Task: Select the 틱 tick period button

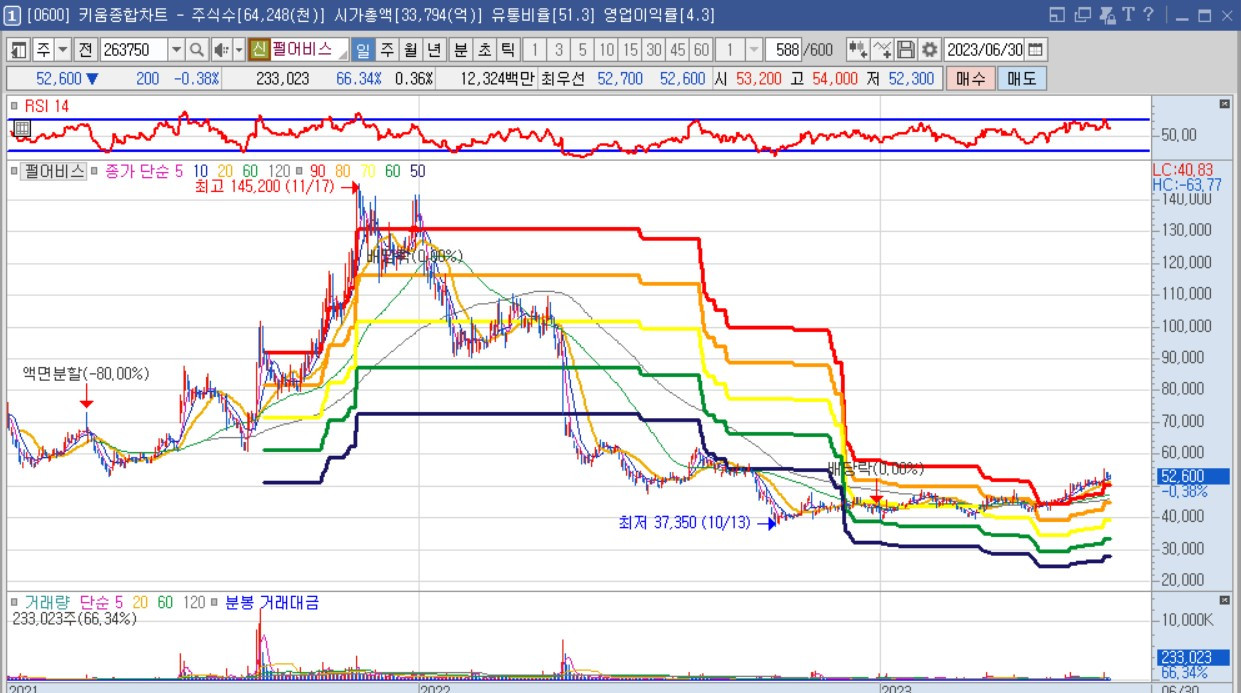Action: pyautogui.click(x=508, y=50)
